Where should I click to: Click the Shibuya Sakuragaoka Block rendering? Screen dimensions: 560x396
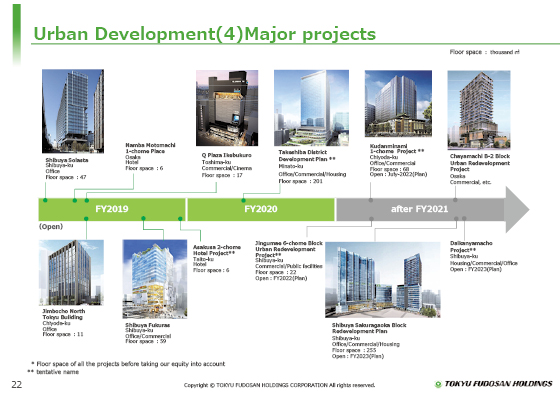pyautogui.click(x=382, y=280)
